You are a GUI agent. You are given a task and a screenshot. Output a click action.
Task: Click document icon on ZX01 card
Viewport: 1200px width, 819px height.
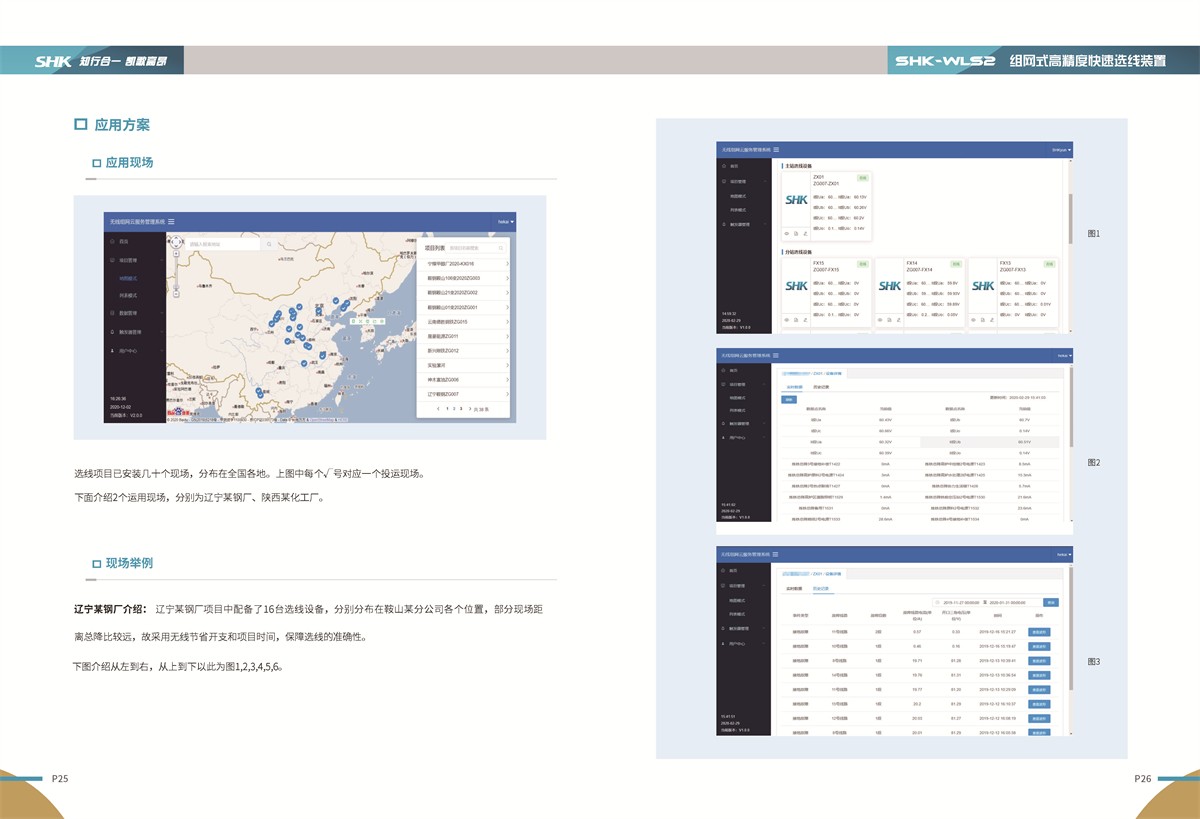pyautogui.click(x=796, y=234)
